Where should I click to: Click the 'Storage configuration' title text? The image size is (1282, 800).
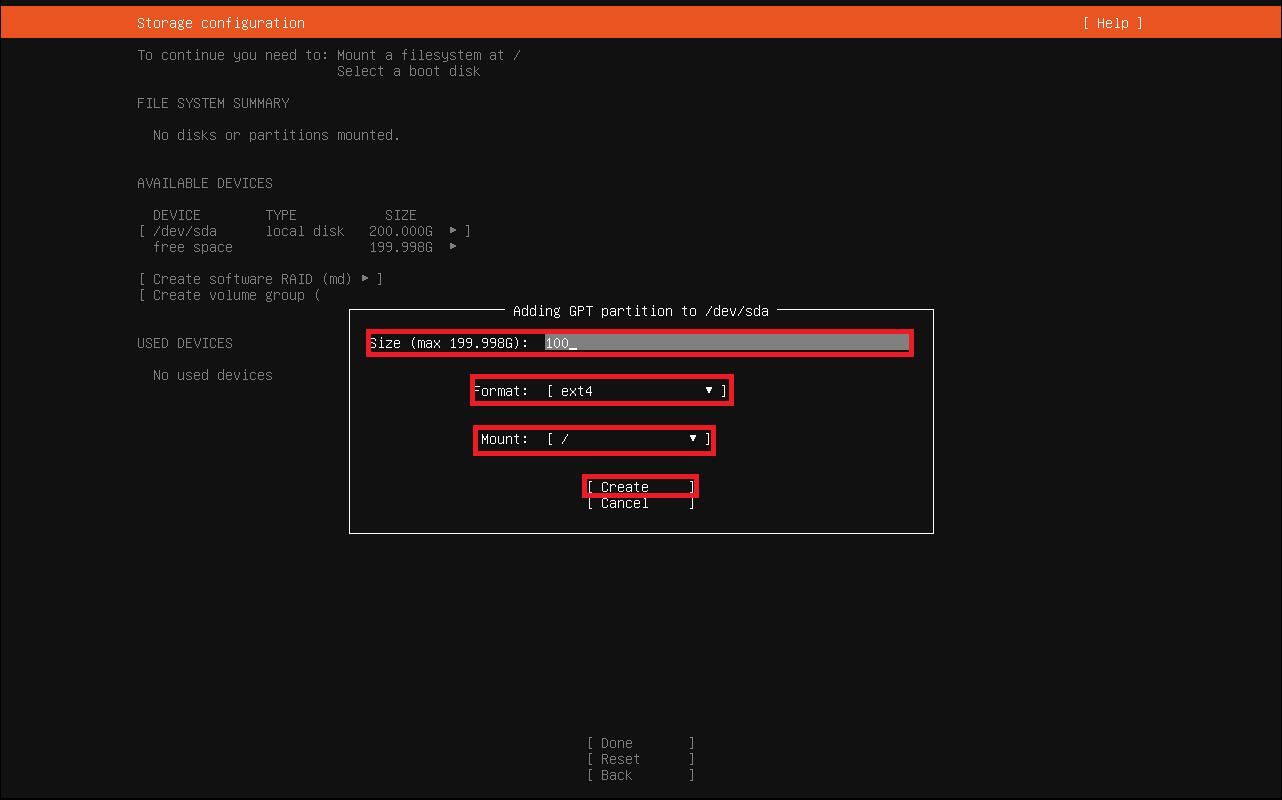[221, 23]
